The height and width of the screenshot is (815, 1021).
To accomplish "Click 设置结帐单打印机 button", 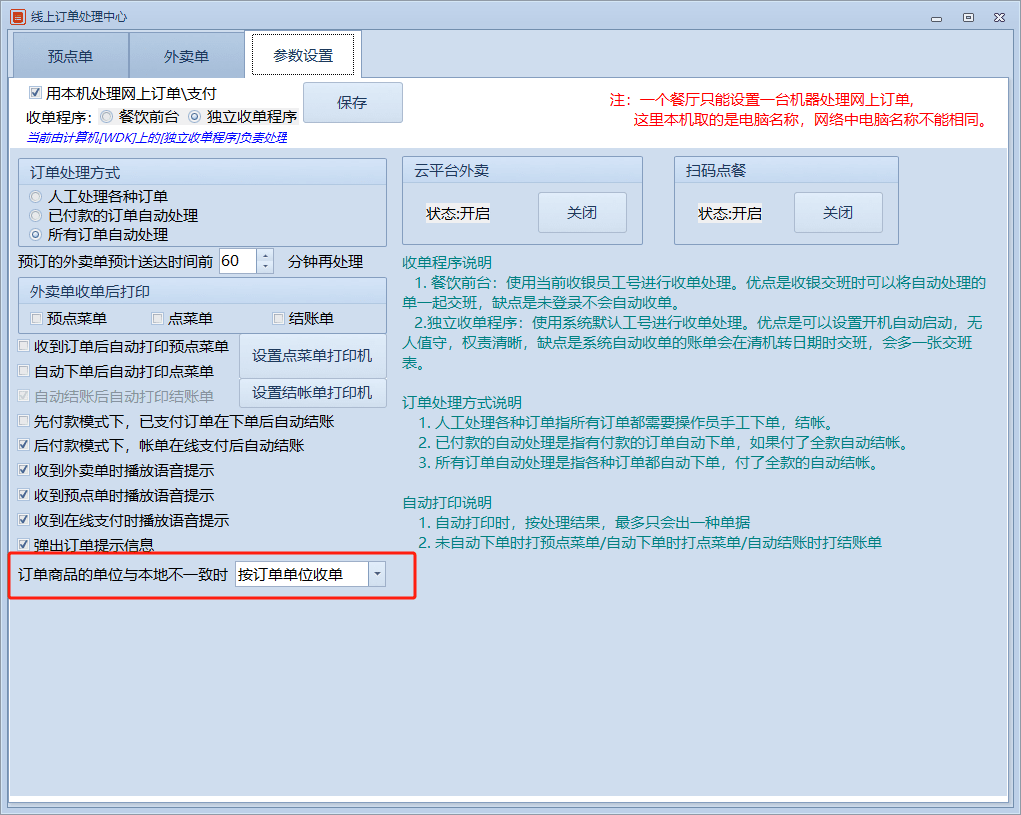I will 312,393.
